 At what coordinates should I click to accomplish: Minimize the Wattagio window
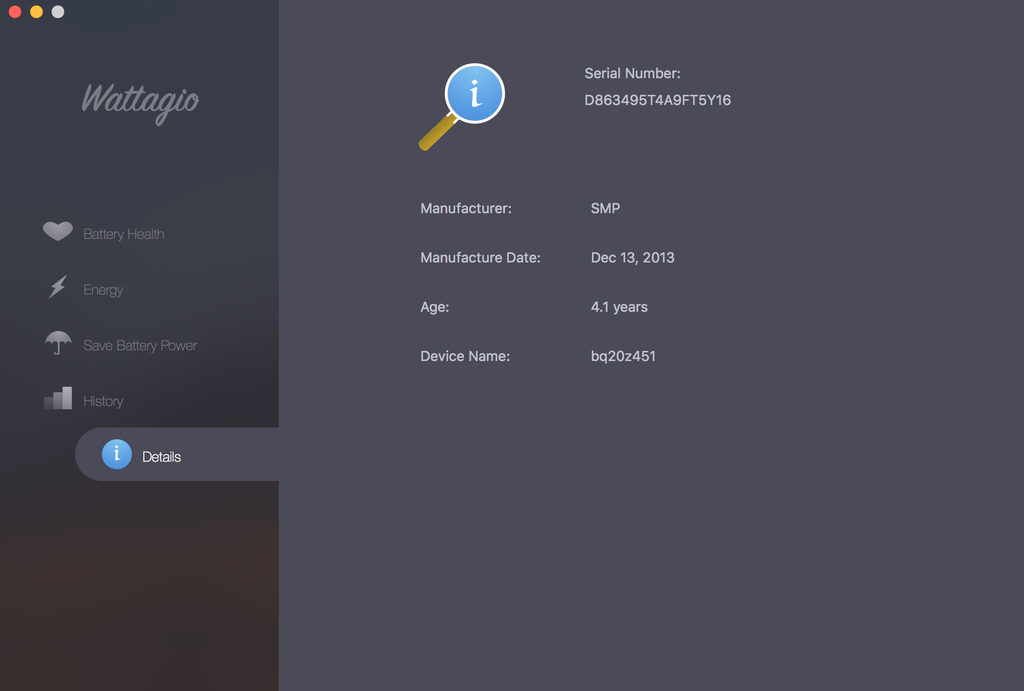click(37, 12)
